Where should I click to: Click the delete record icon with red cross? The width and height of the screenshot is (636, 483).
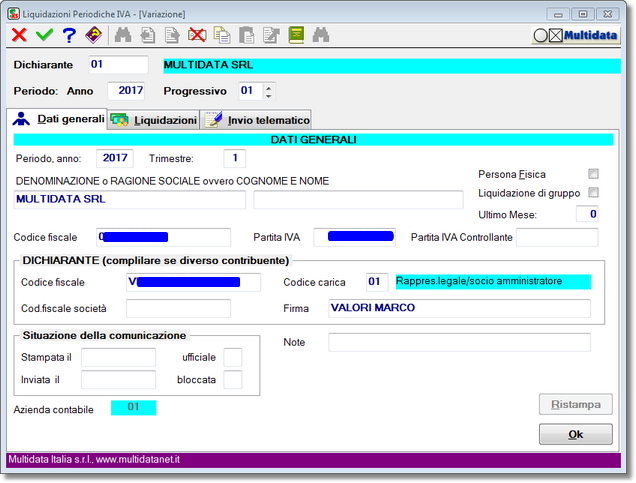click(x=197, y=35)
